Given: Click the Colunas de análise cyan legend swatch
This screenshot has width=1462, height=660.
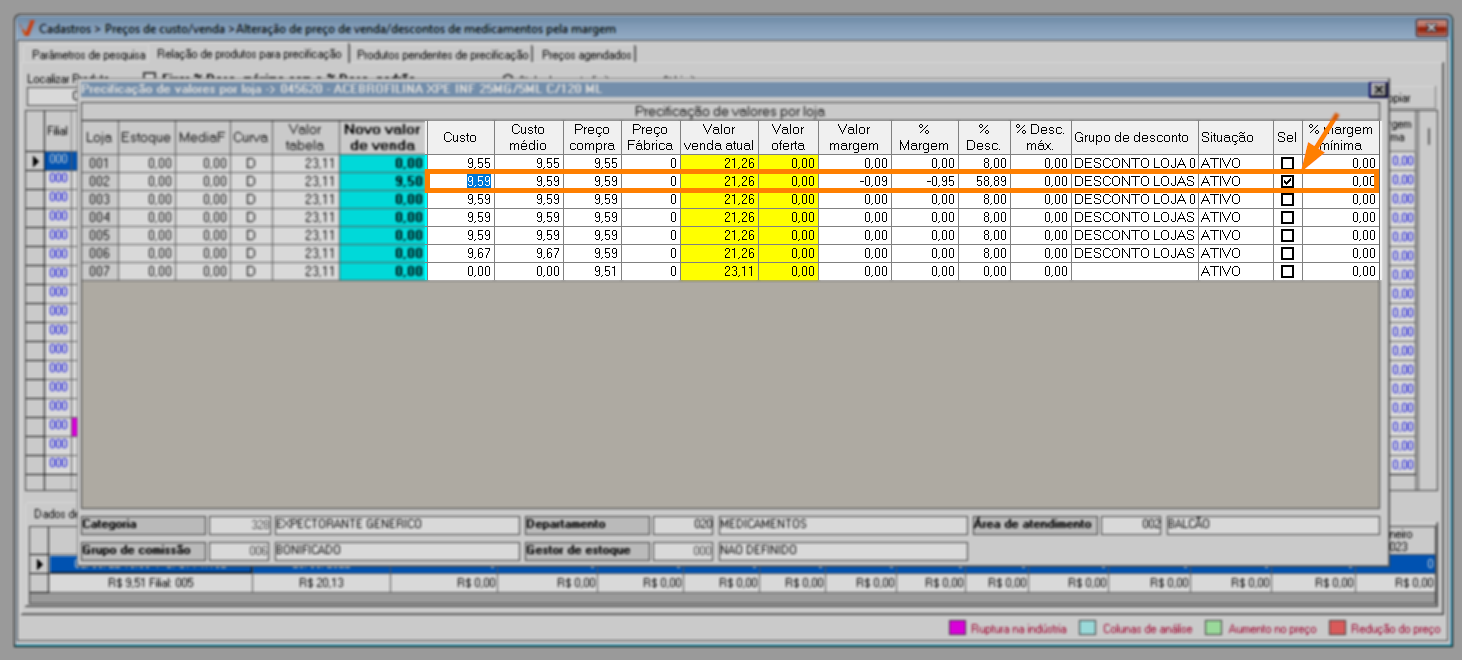Looking at the screenshot, I should [1088, 629].
